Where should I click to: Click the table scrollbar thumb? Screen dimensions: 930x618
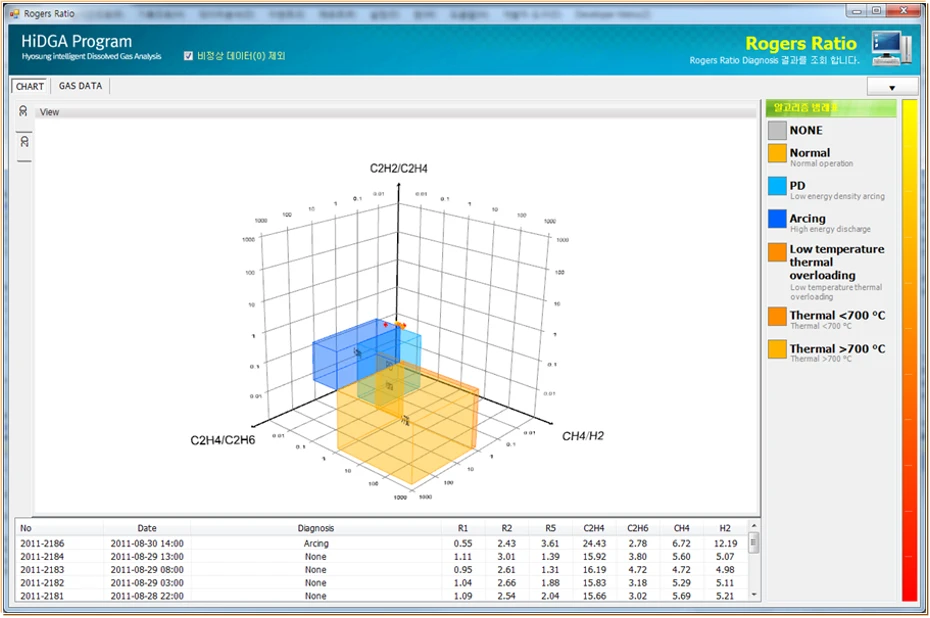pos(754,543)
